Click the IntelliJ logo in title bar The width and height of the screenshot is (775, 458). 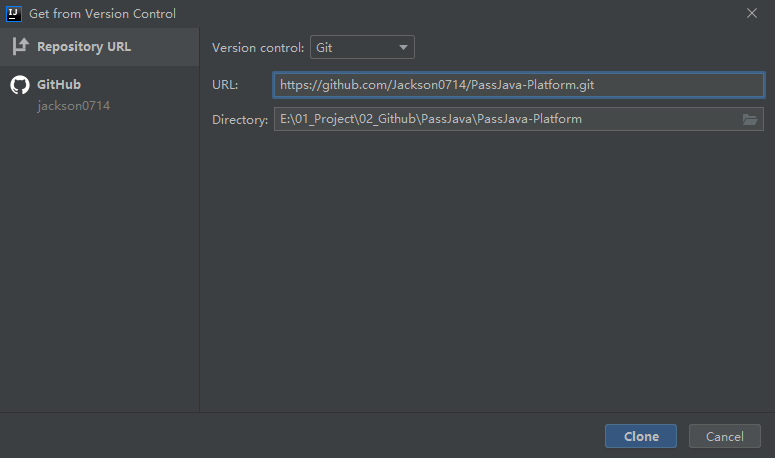click(x=14, y=13)
